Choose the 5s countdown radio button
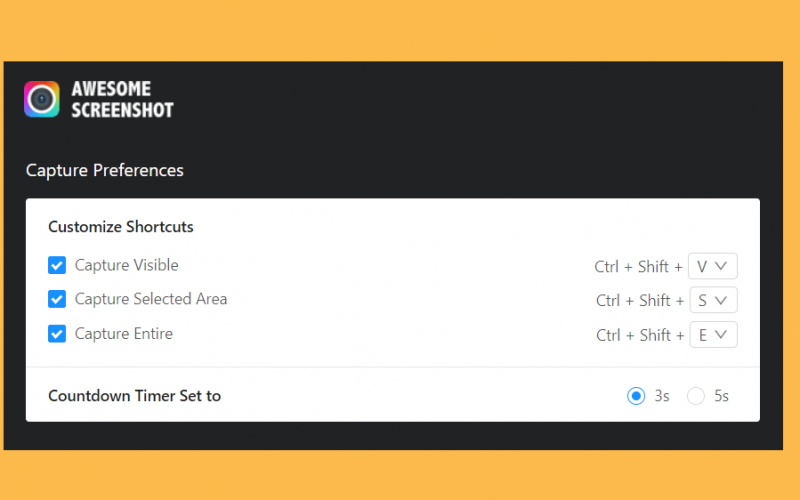The image size is (800, 500). [695, 396]
